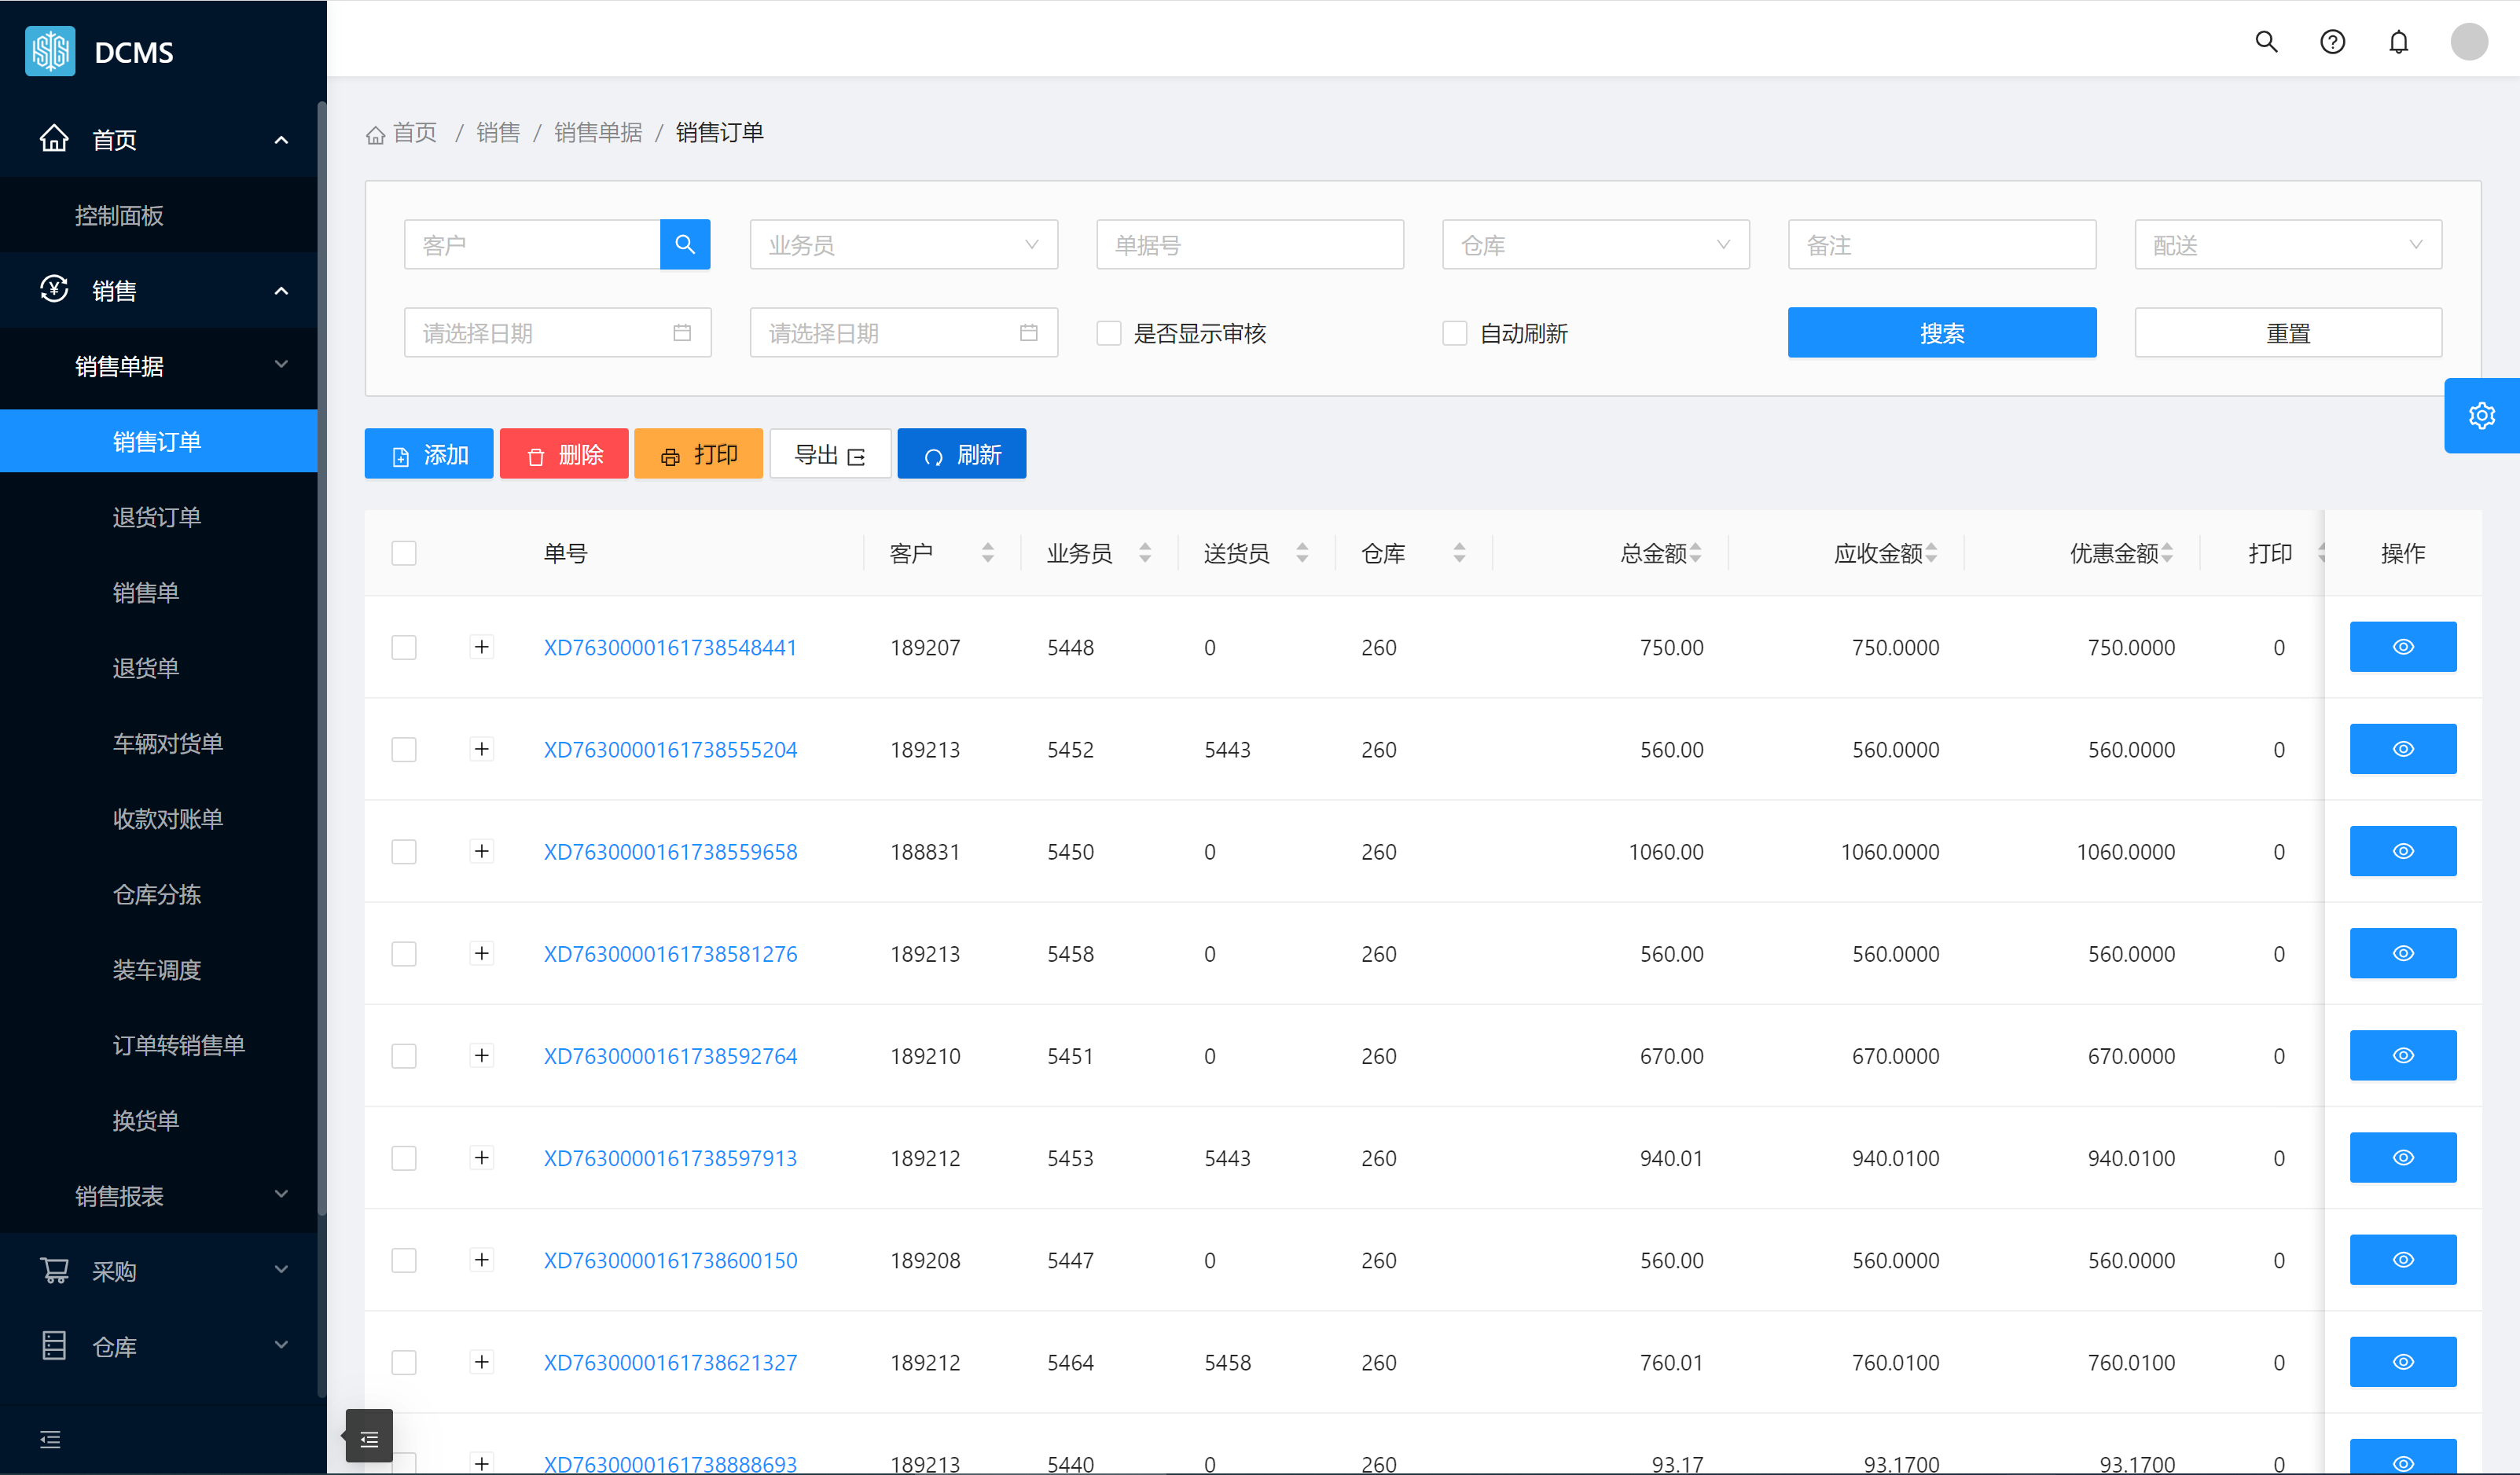Image resolution: width=2520 pixels, height=1475 pixels.
Task: Click the blue 搜索 button
Action: [1941, 333]
